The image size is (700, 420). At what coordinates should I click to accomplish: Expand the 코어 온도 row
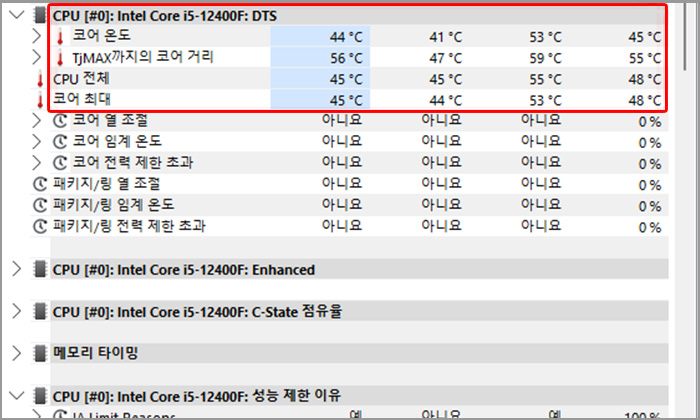[37, 36]
